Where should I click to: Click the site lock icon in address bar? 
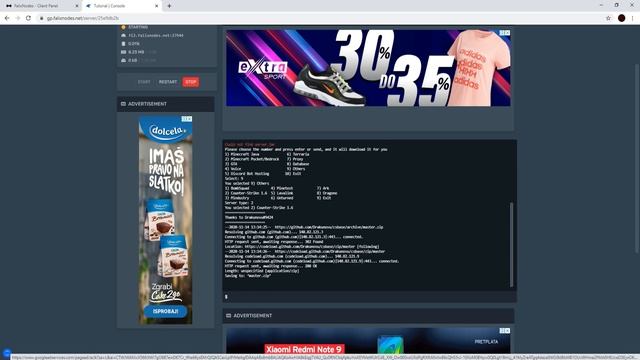pyautogui.click(x=41, y=18)
